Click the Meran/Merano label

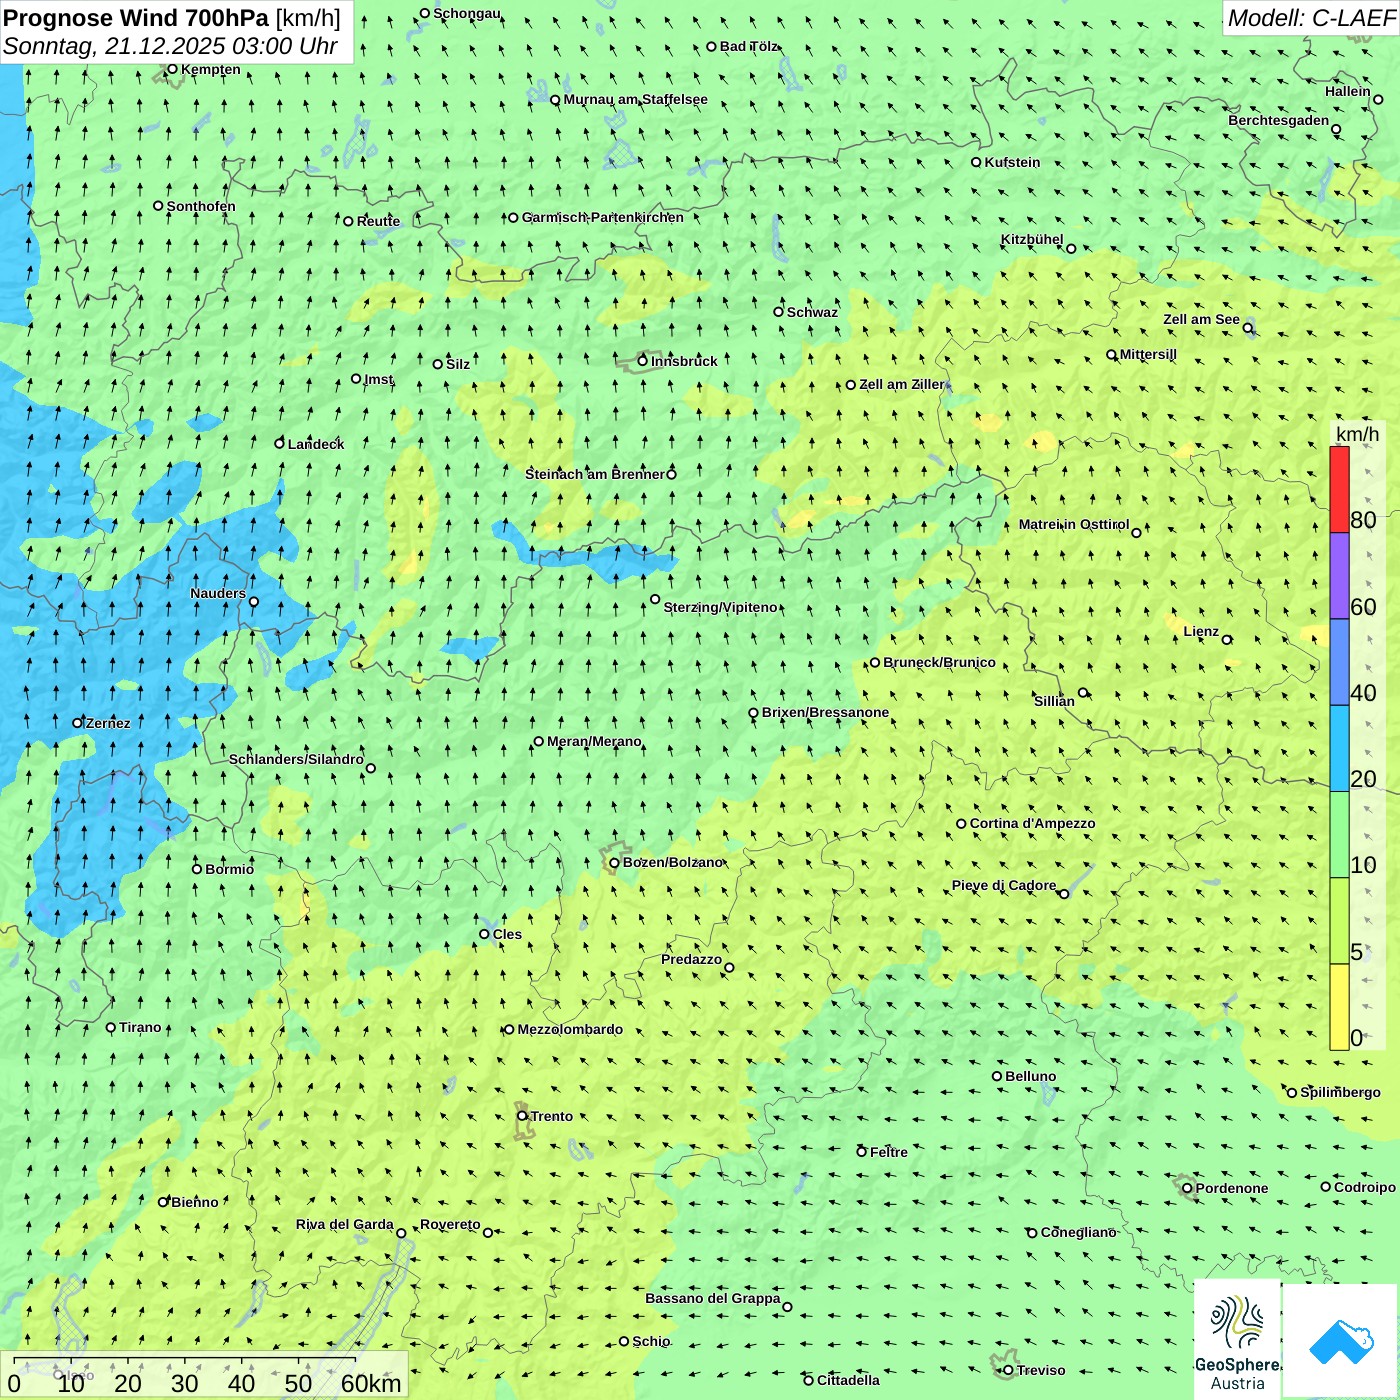(x=594, y=741)
